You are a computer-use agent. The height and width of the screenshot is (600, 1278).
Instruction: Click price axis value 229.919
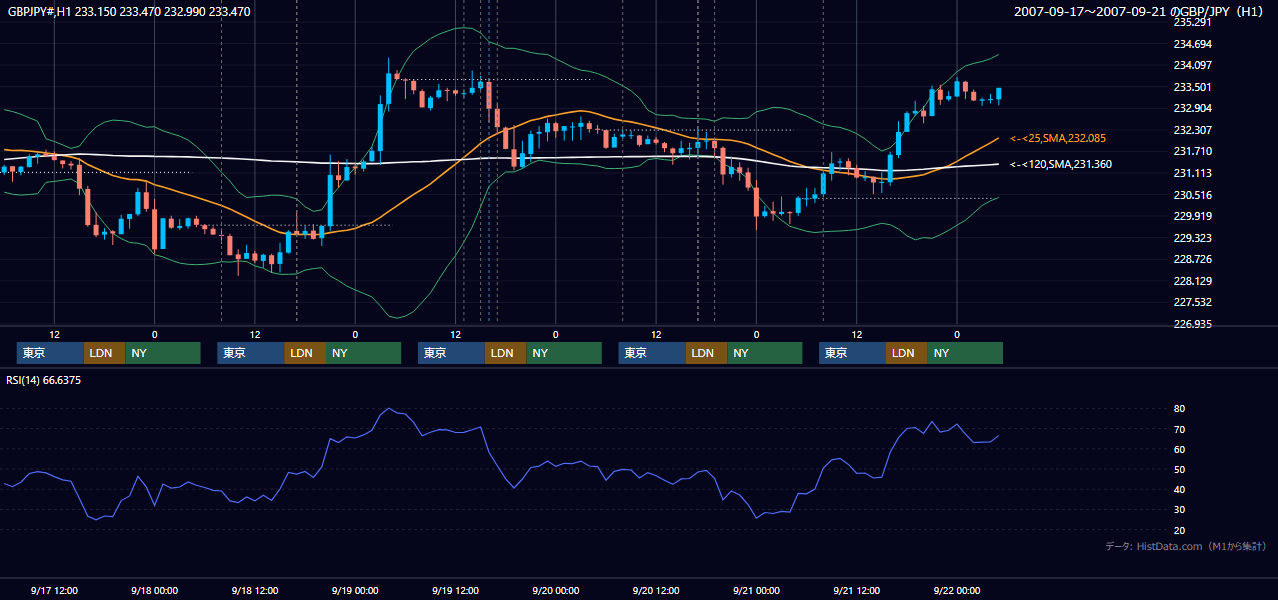[x=1192, y=216]
